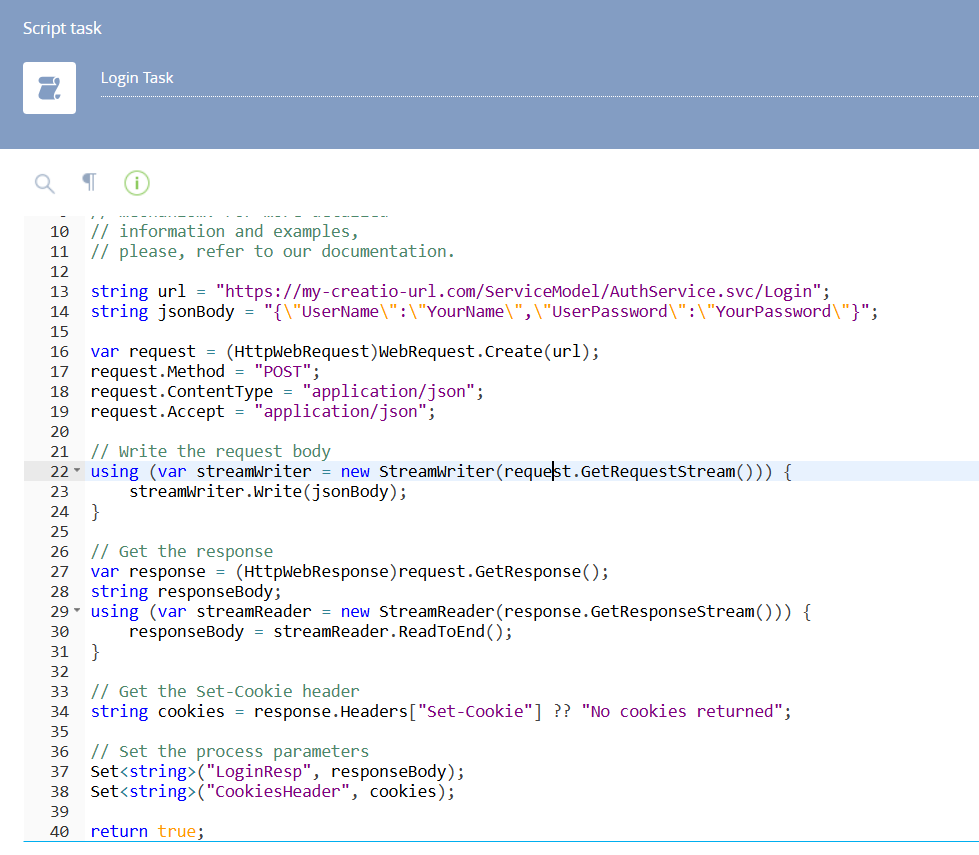The height and width of the screenshot is (855, 979).
Task: Click comment 'information and examples,'
Action: (x=239, y=232)
